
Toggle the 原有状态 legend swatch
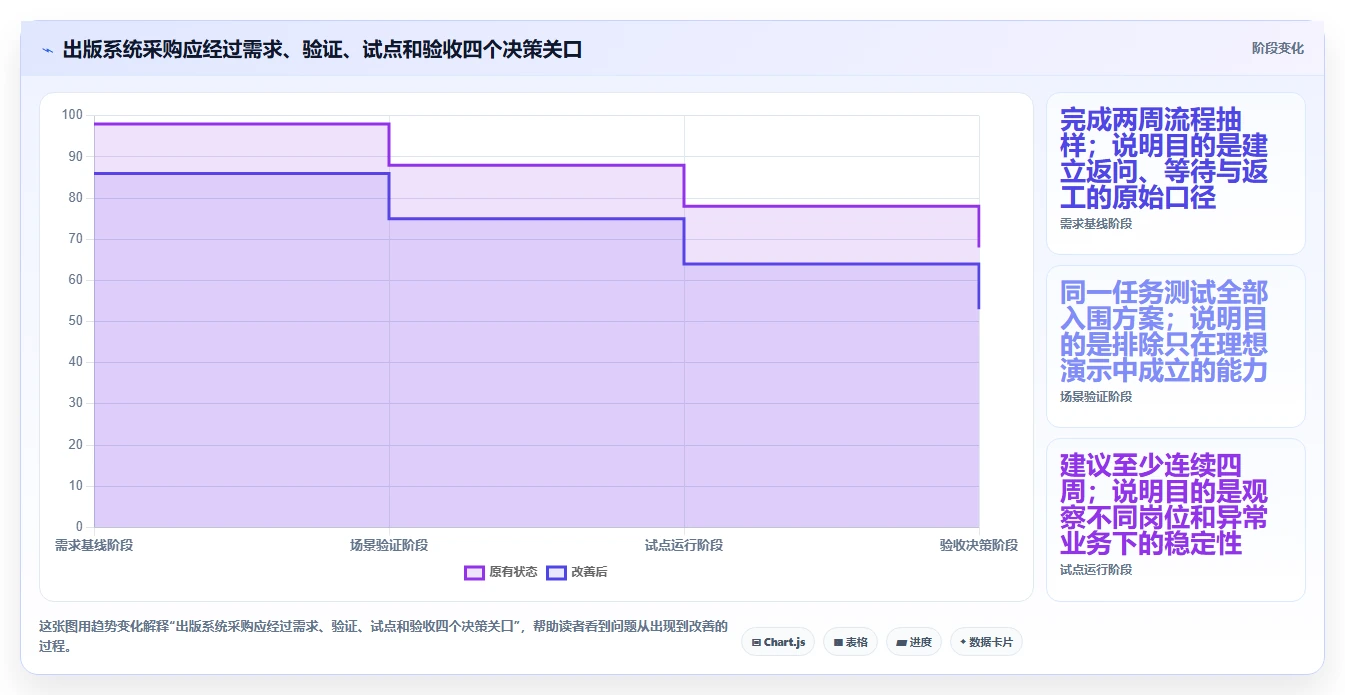tap(474, 572)
